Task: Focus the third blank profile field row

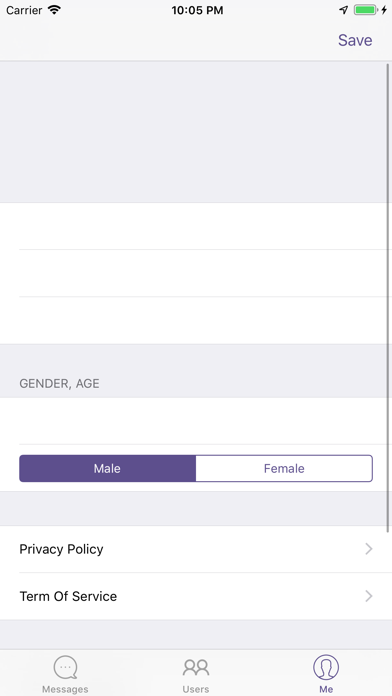Action: 196,320
